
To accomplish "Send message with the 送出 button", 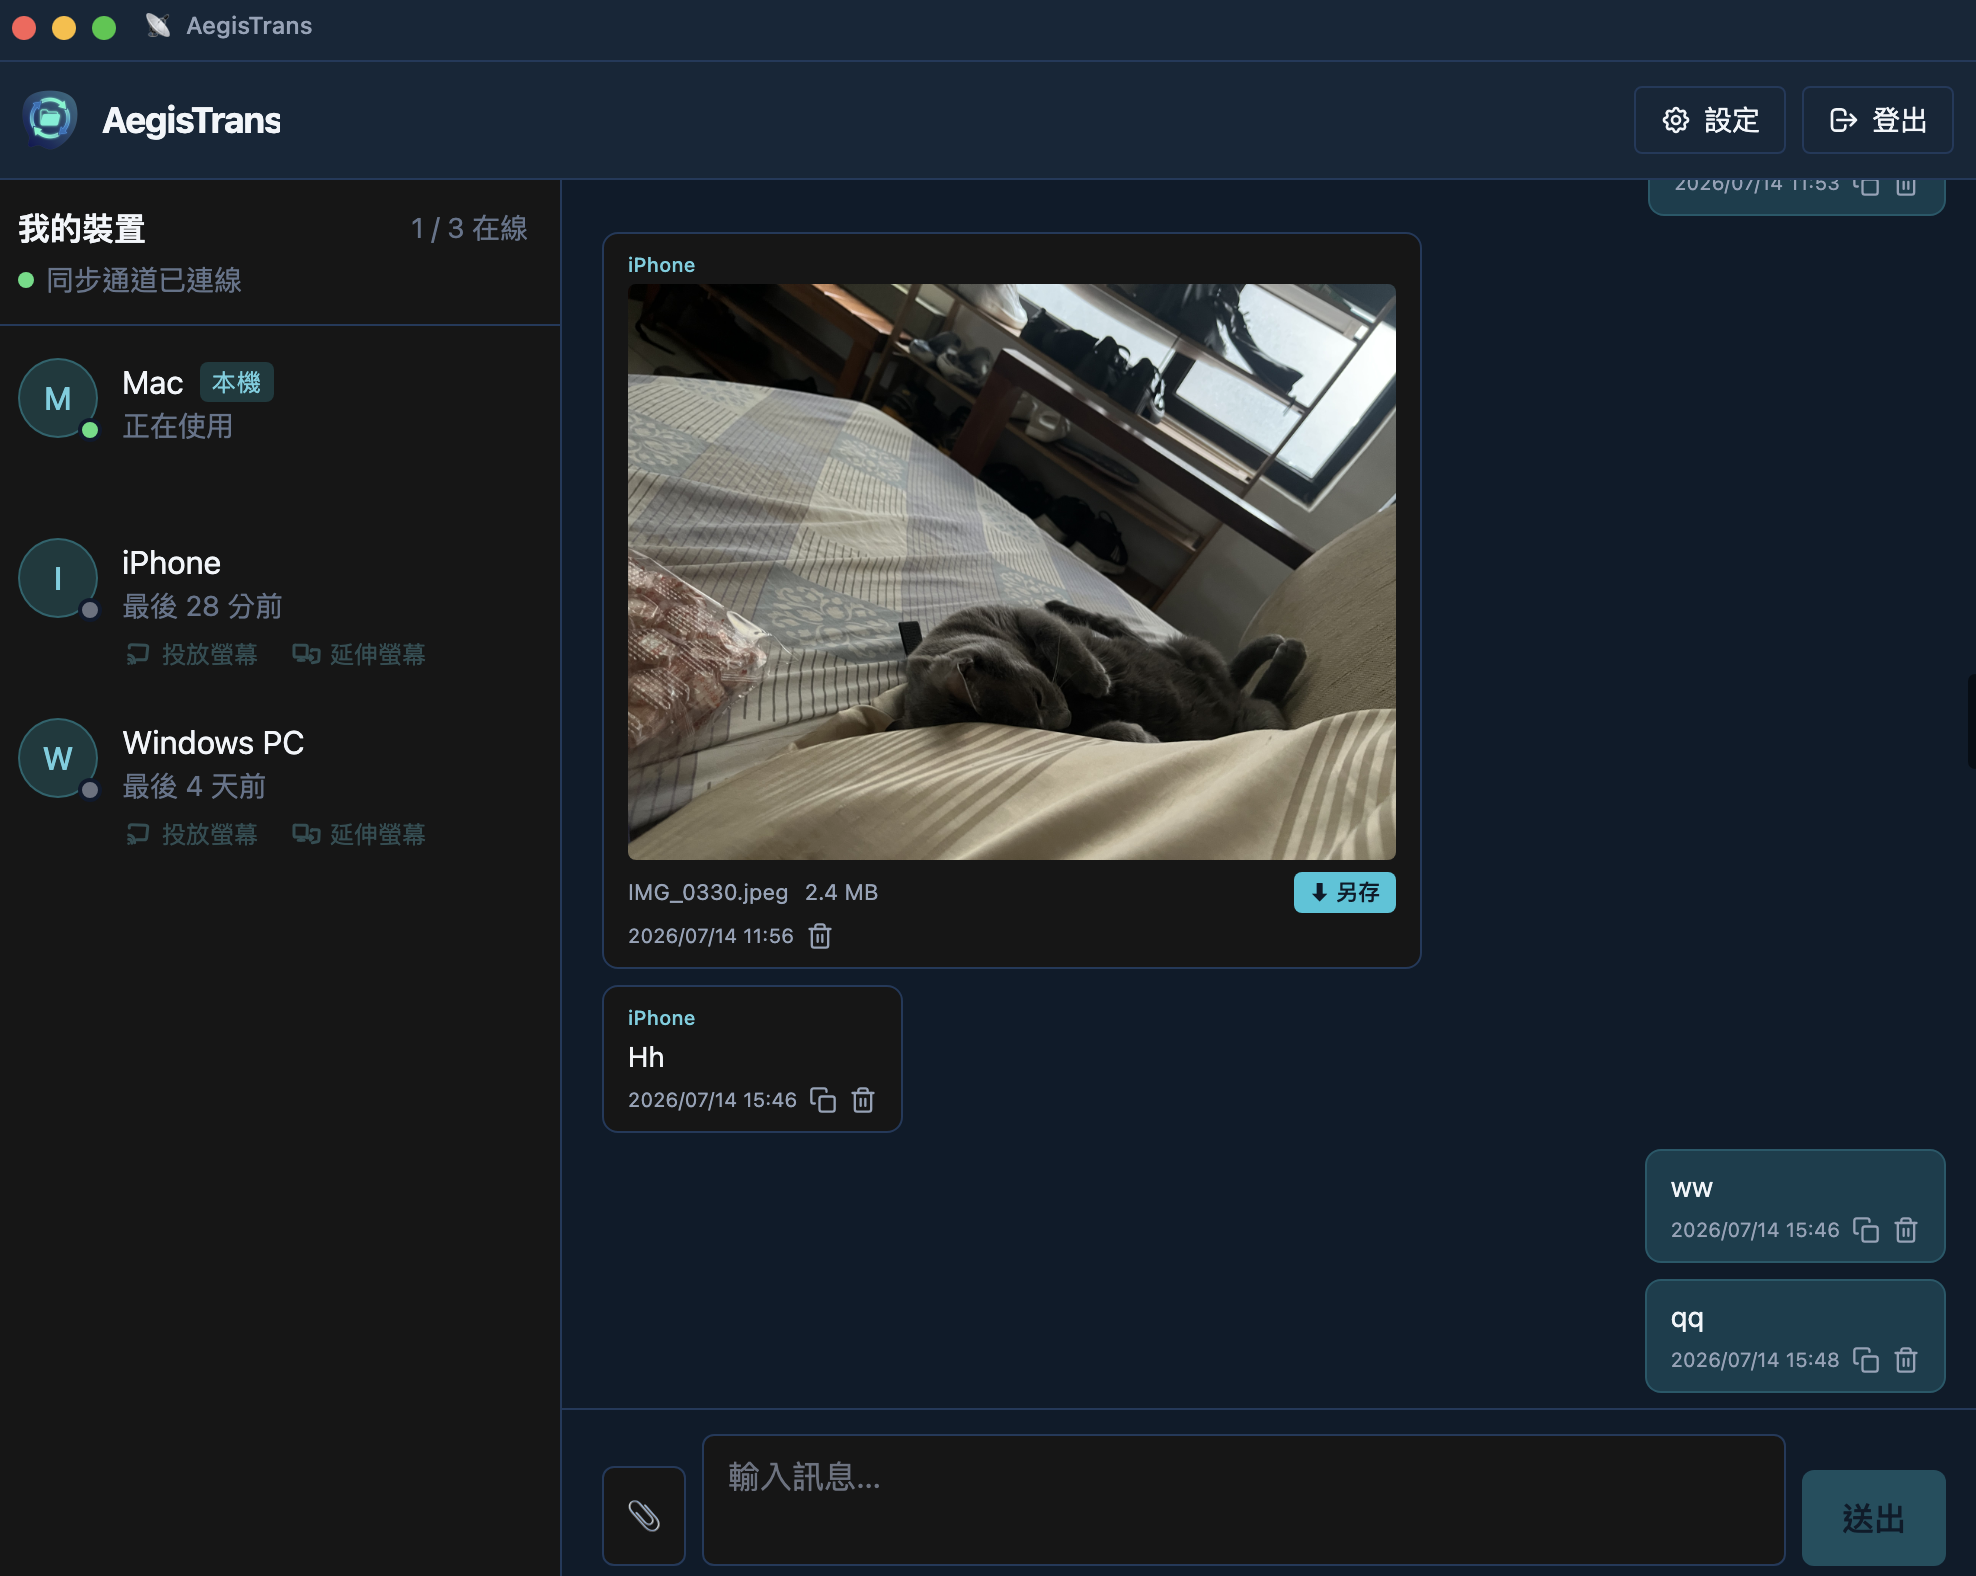I will tap(1874, 1517).
